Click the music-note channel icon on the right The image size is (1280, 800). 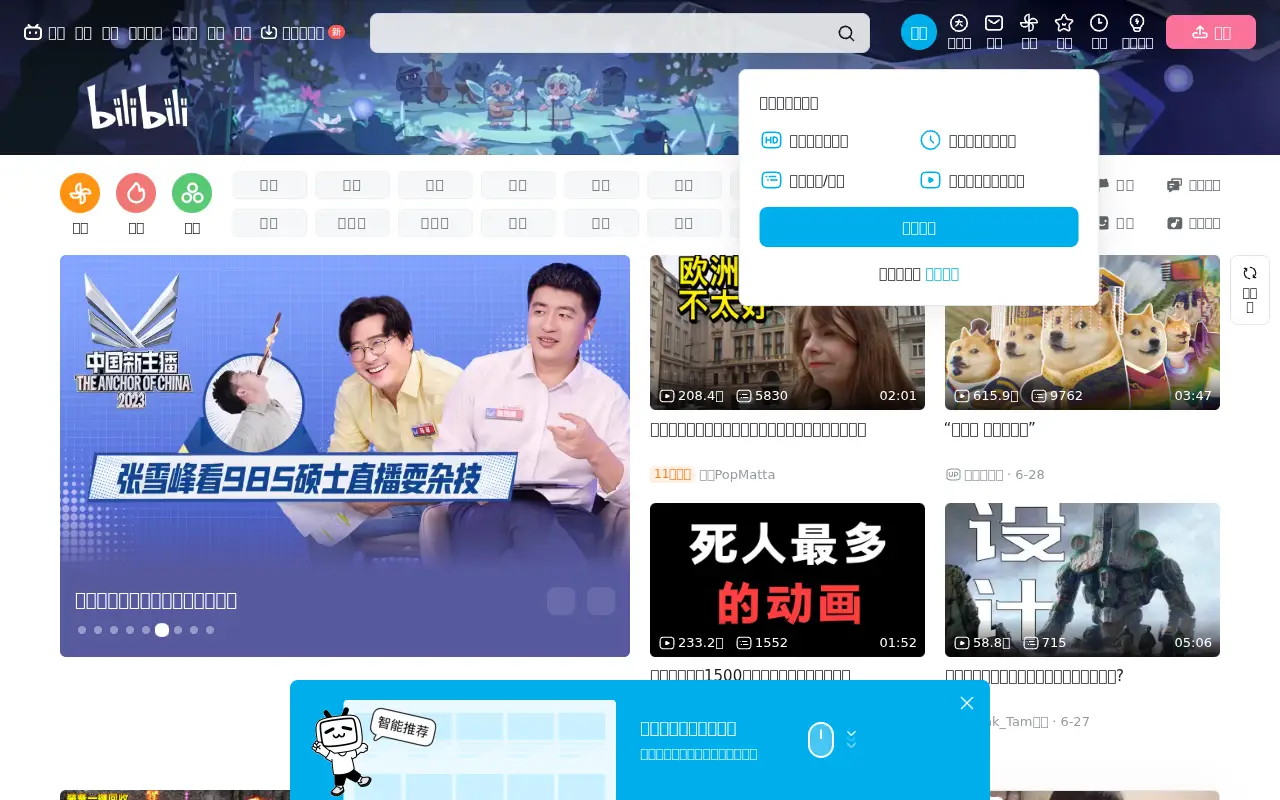[x=1175, y=223]
